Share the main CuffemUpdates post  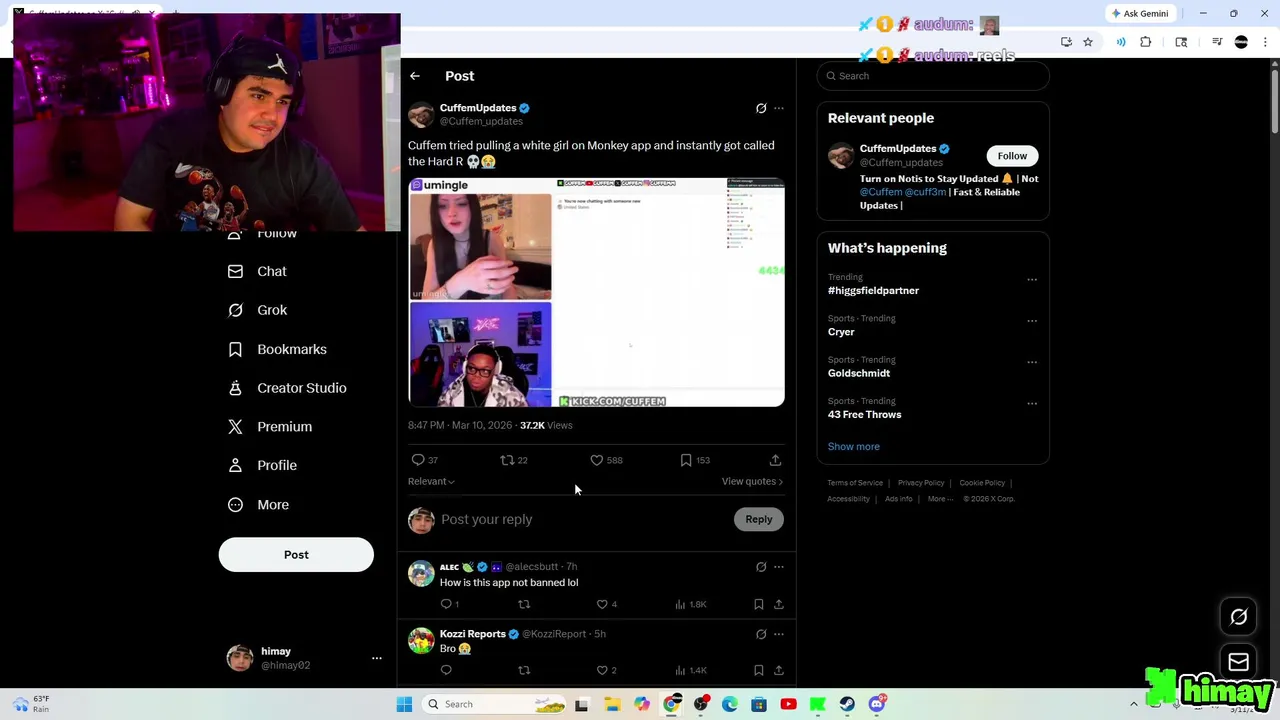[x=775, y=460]
